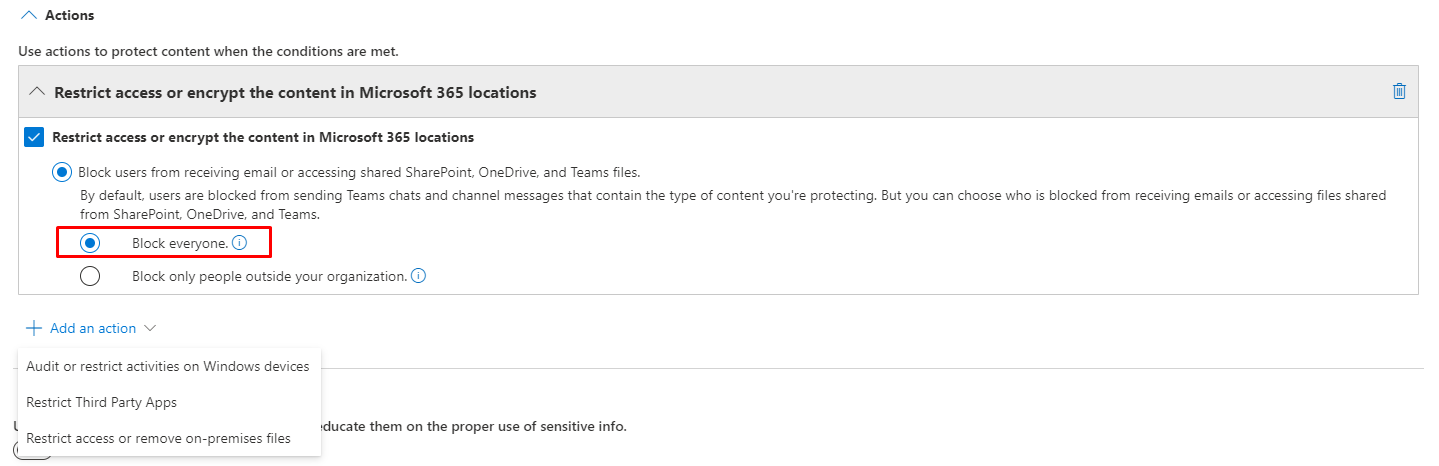Click the Actions section heading text
The height and width of the screenshot is (466, 1439).
pos(70,16)
